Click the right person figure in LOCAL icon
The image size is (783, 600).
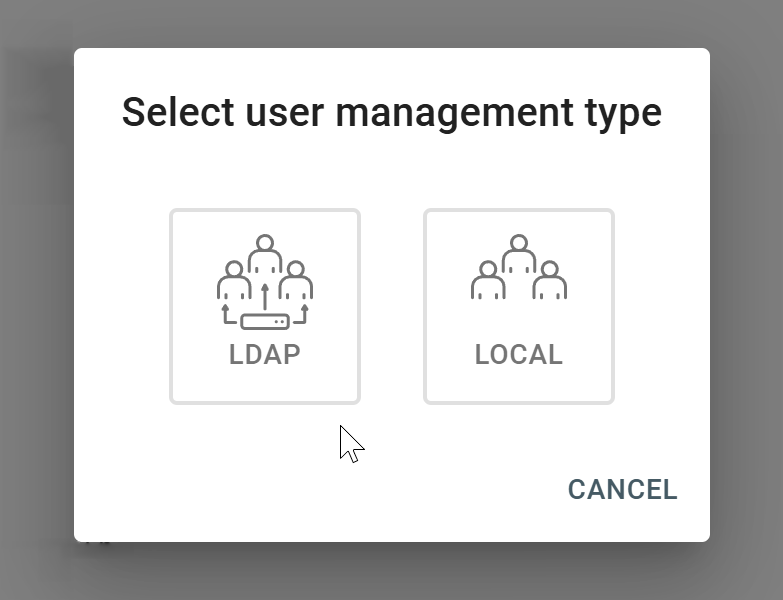[x=549, y=281]
